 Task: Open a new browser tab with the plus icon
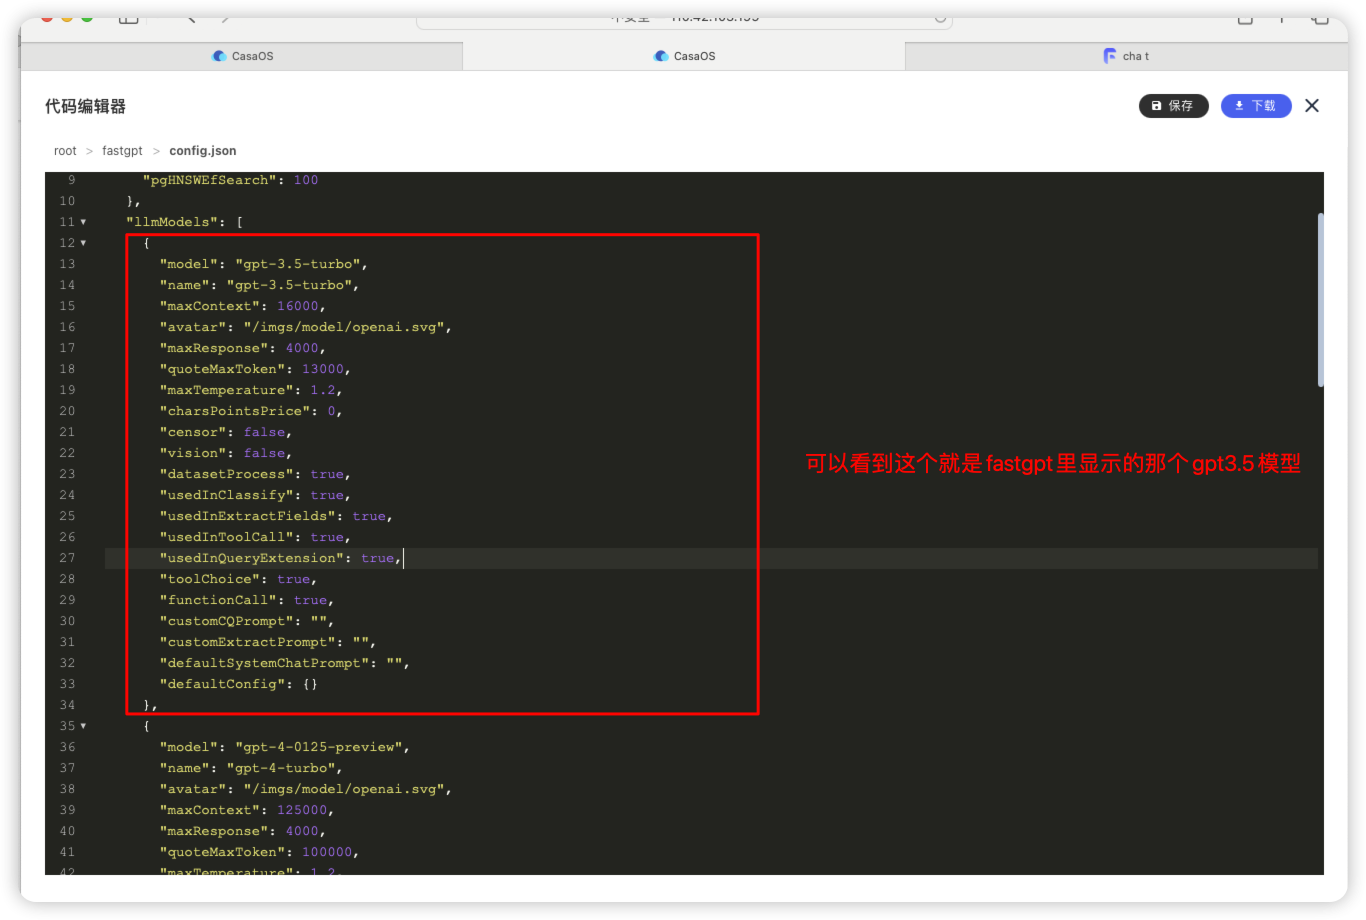(1281, 18)
